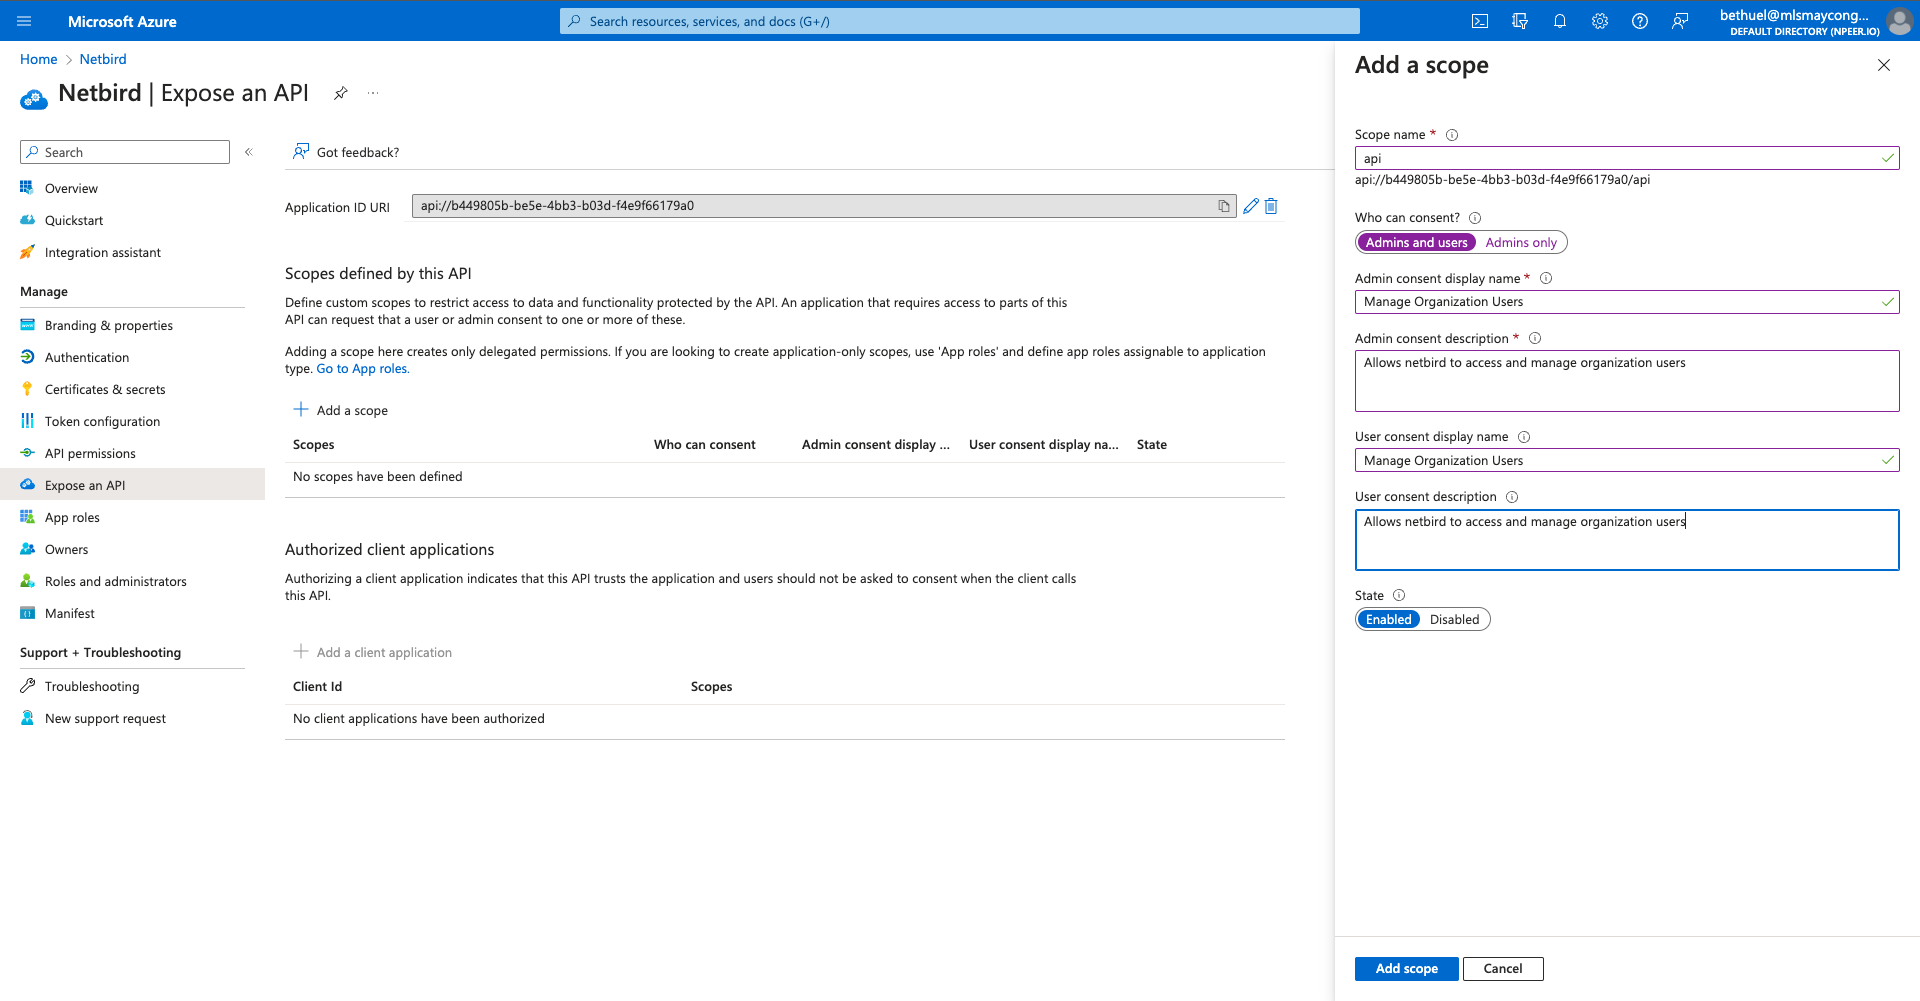
Task: Click the info icon next to Scope name
Action: click(1452, 135)
